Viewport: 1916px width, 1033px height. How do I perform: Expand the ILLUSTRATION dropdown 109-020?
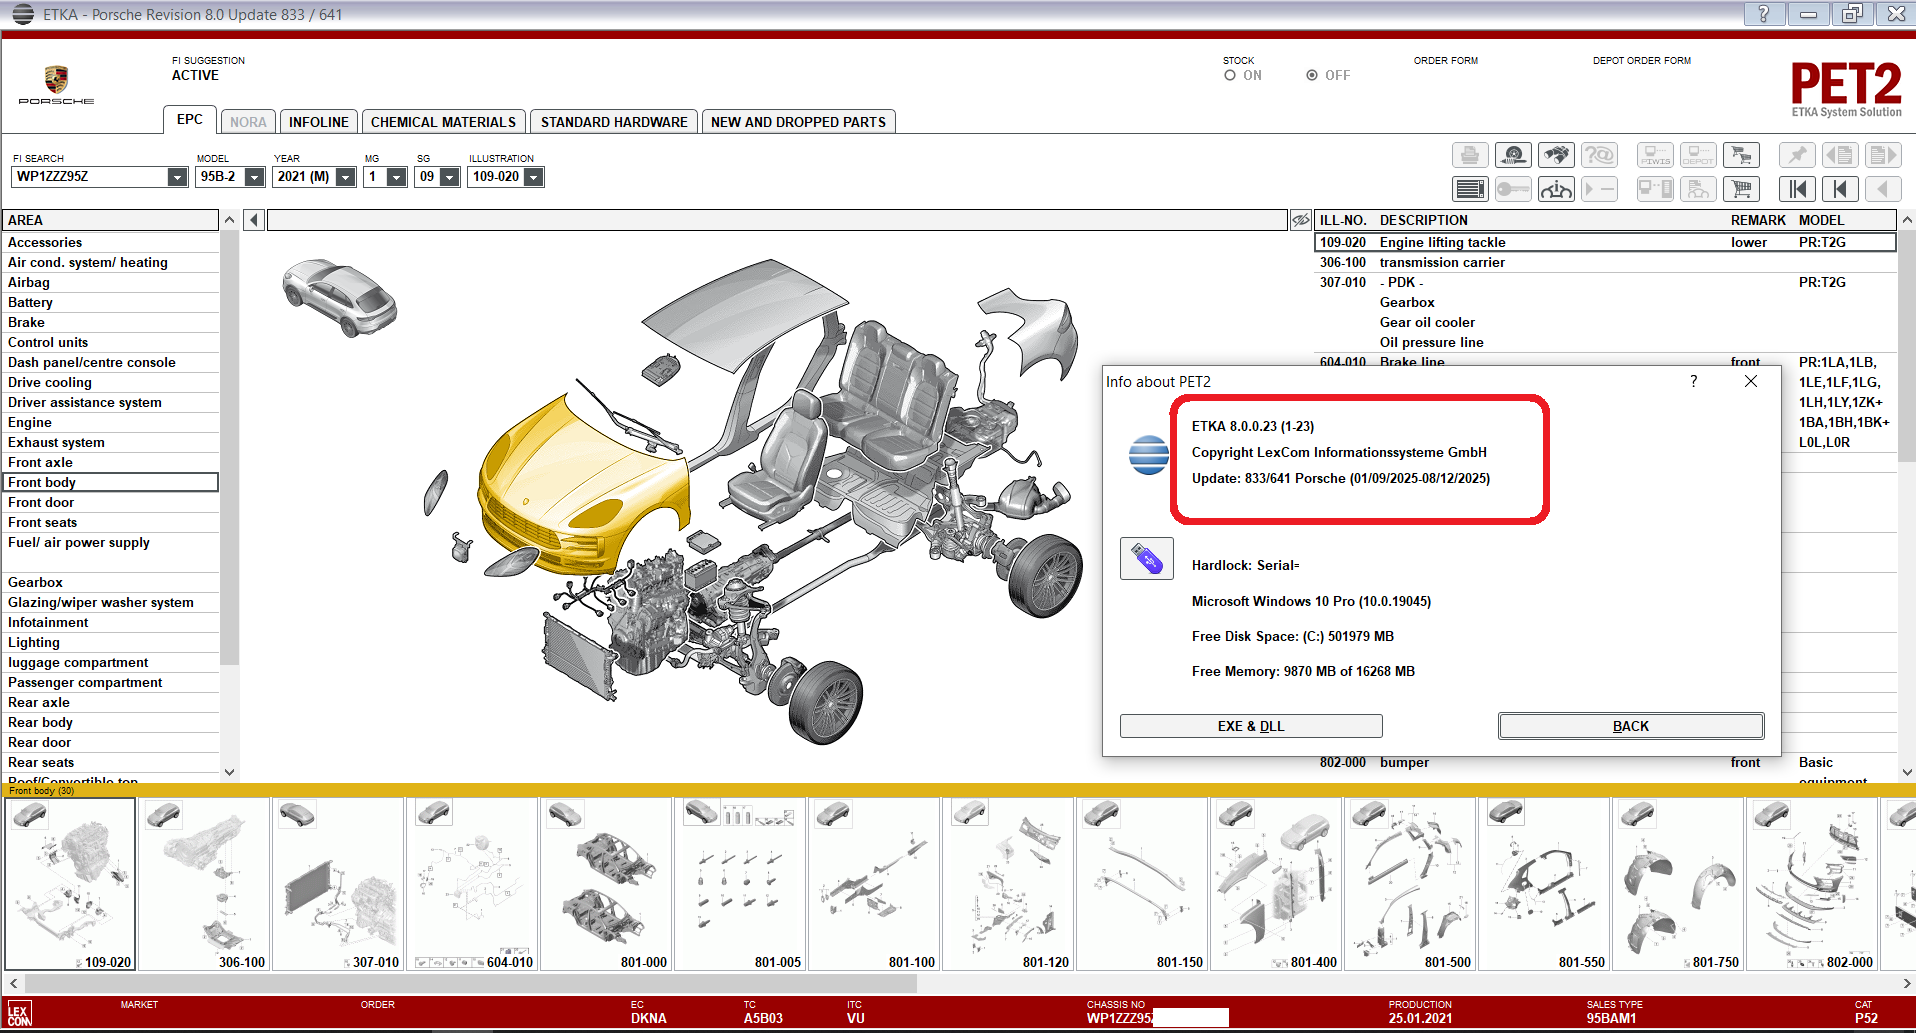[534, 177]
